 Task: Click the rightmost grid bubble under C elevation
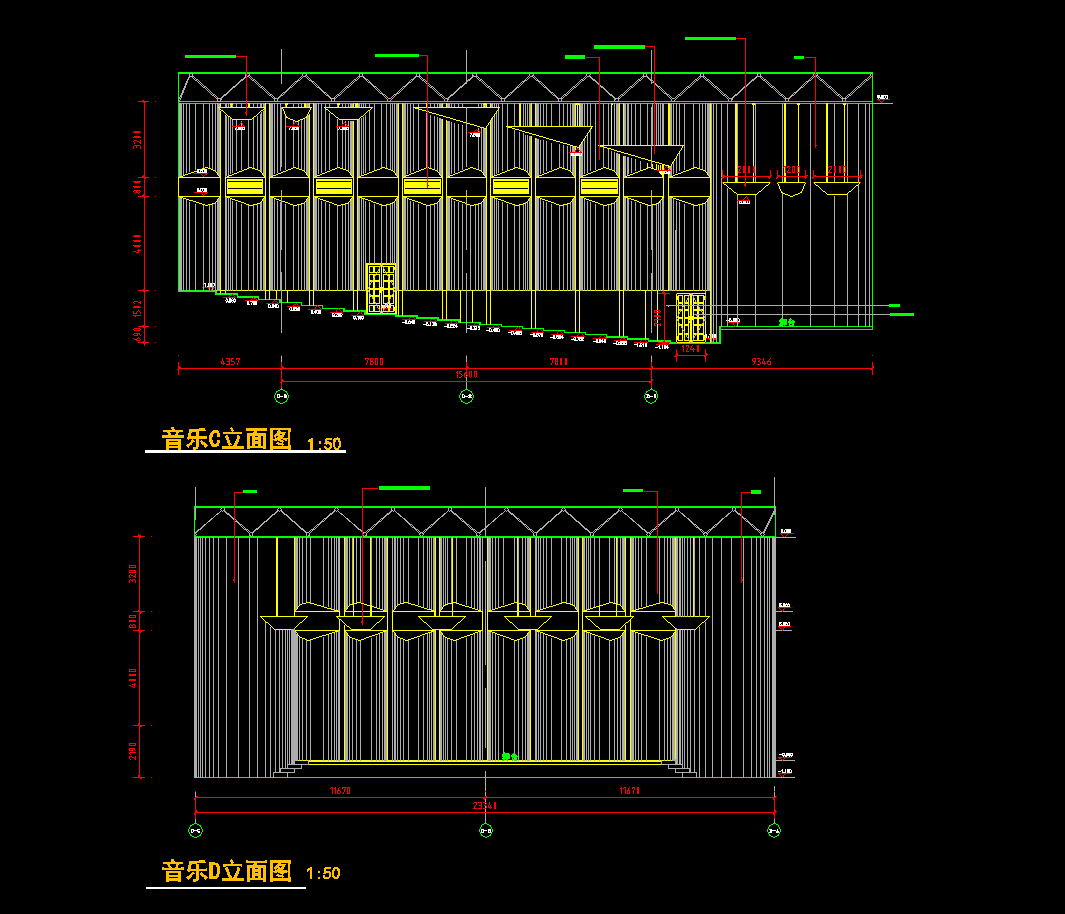tap(651, 397)
